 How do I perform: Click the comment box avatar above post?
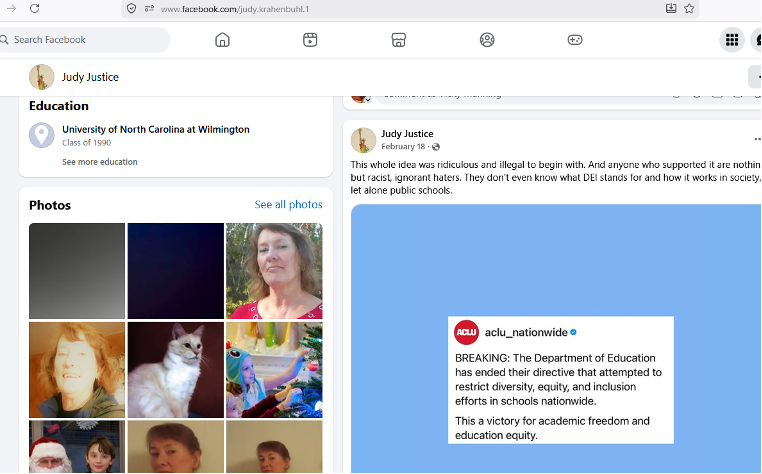coord(360,97)
